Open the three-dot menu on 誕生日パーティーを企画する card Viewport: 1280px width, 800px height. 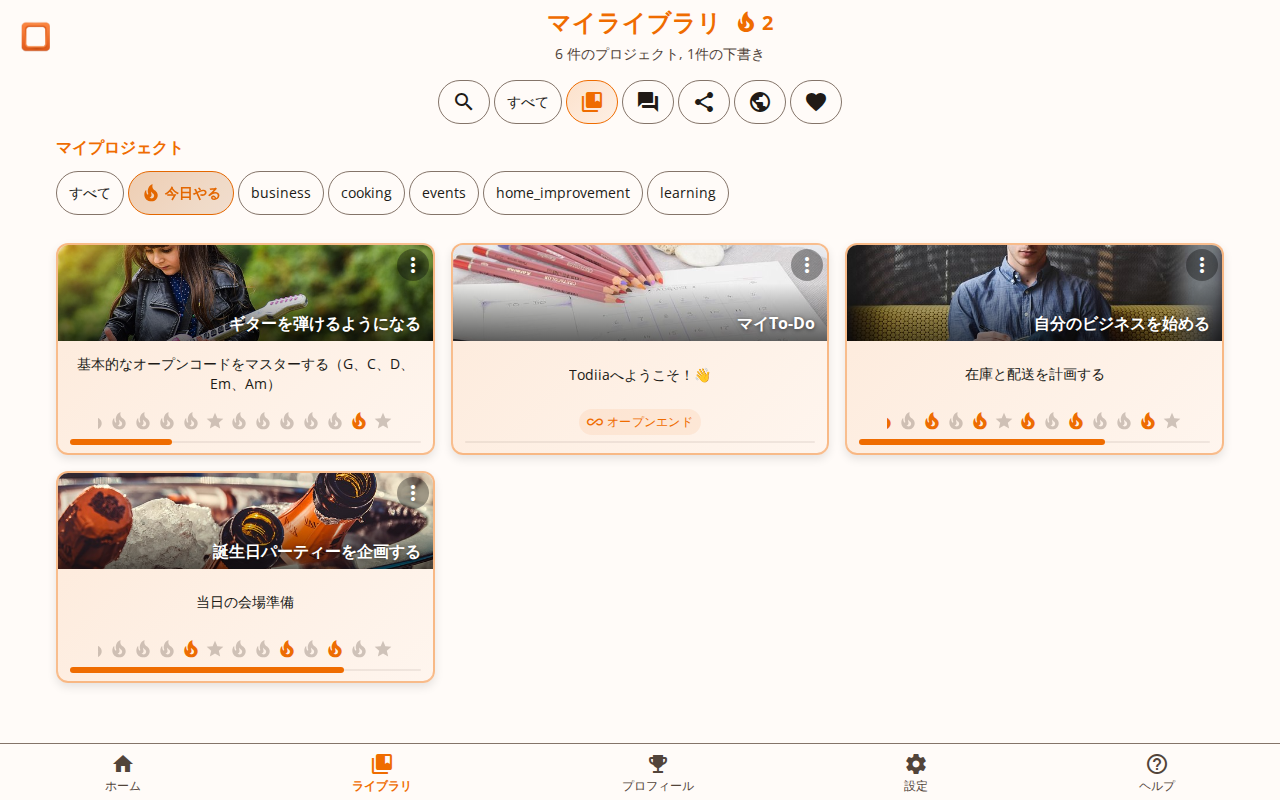413,493
